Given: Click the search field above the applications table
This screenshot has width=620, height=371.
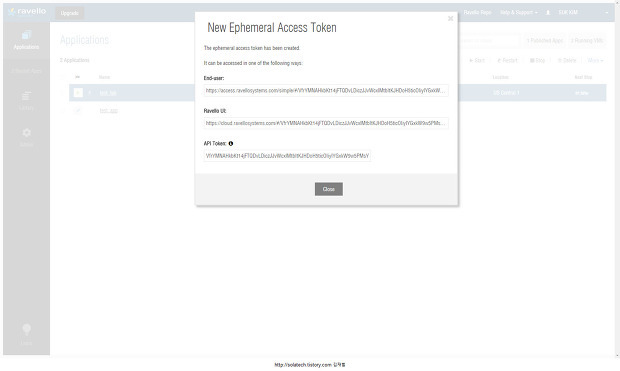Looking at the screenshot, I should click(x=489, y=41).
